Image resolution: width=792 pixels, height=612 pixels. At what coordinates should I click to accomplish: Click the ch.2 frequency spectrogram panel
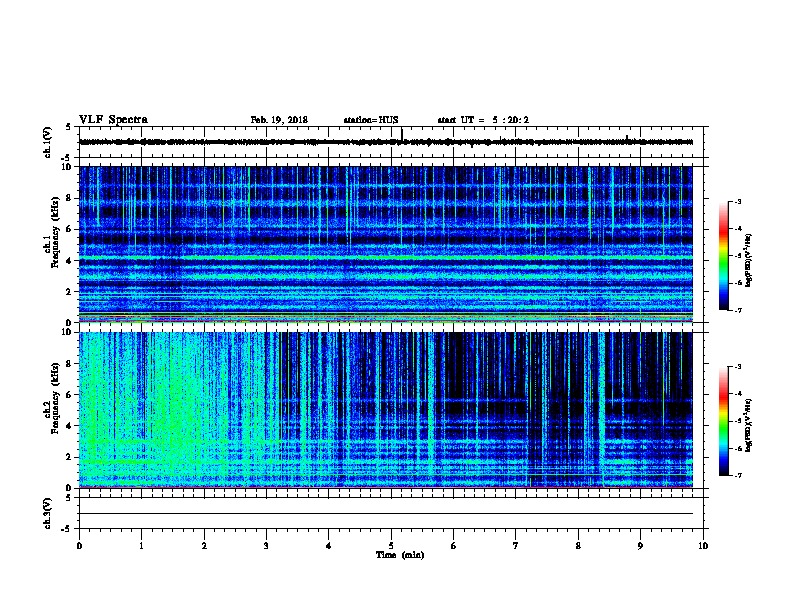point(386,410)
